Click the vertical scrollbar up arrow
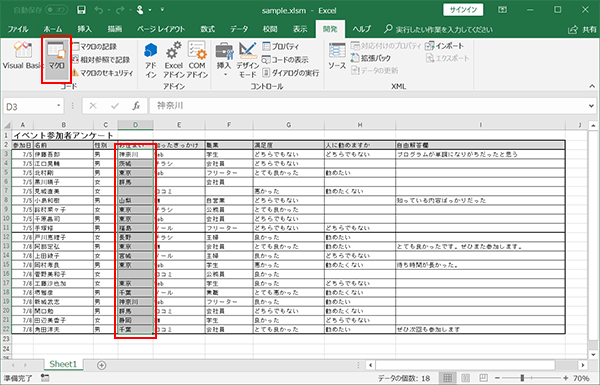Viewport: 600px width, 385px height. pos(593,125)
